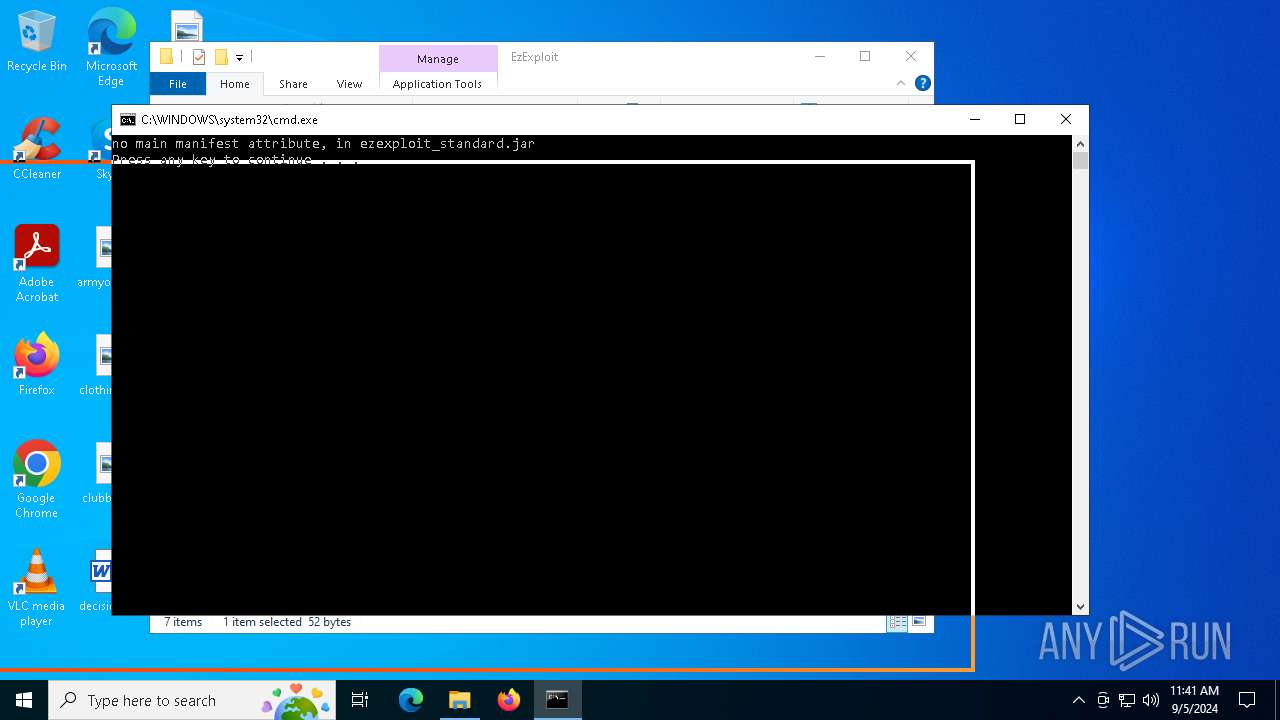Open Task View on the taskbar
1280x720 pixels.
(x=360, y=700)
